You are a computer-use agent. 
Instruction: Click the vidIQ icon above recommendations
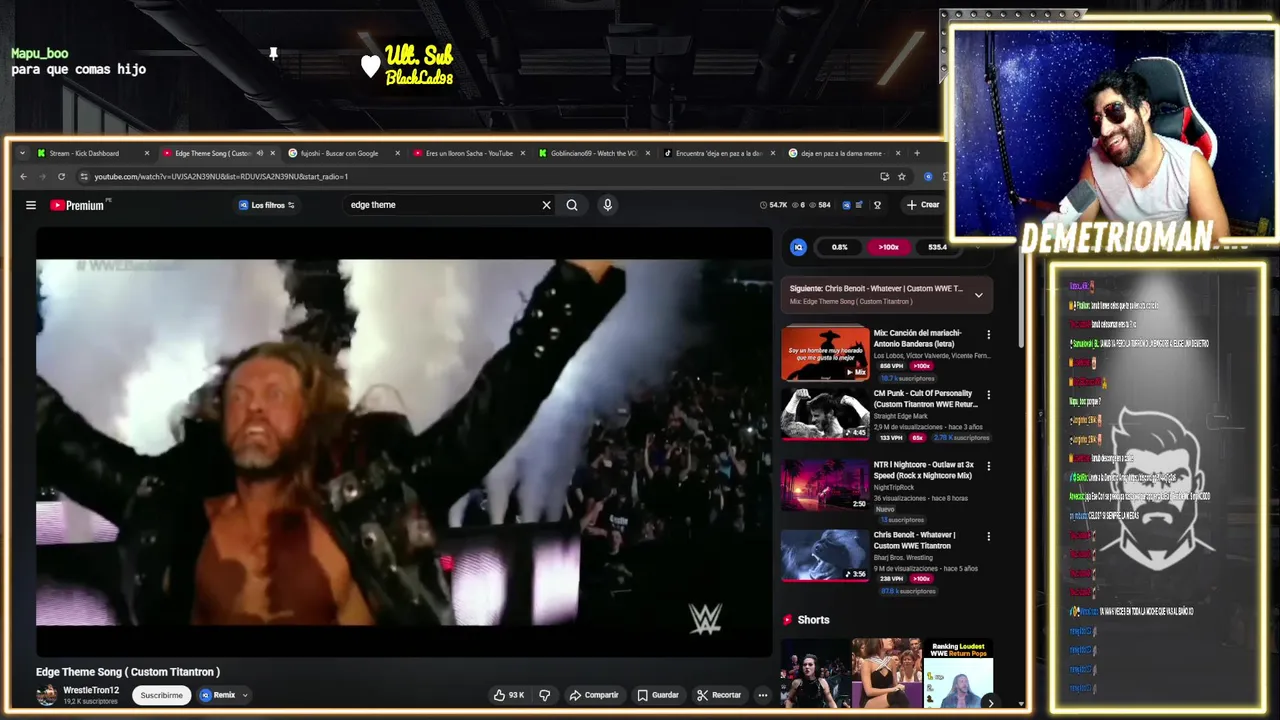click(798, 247)
